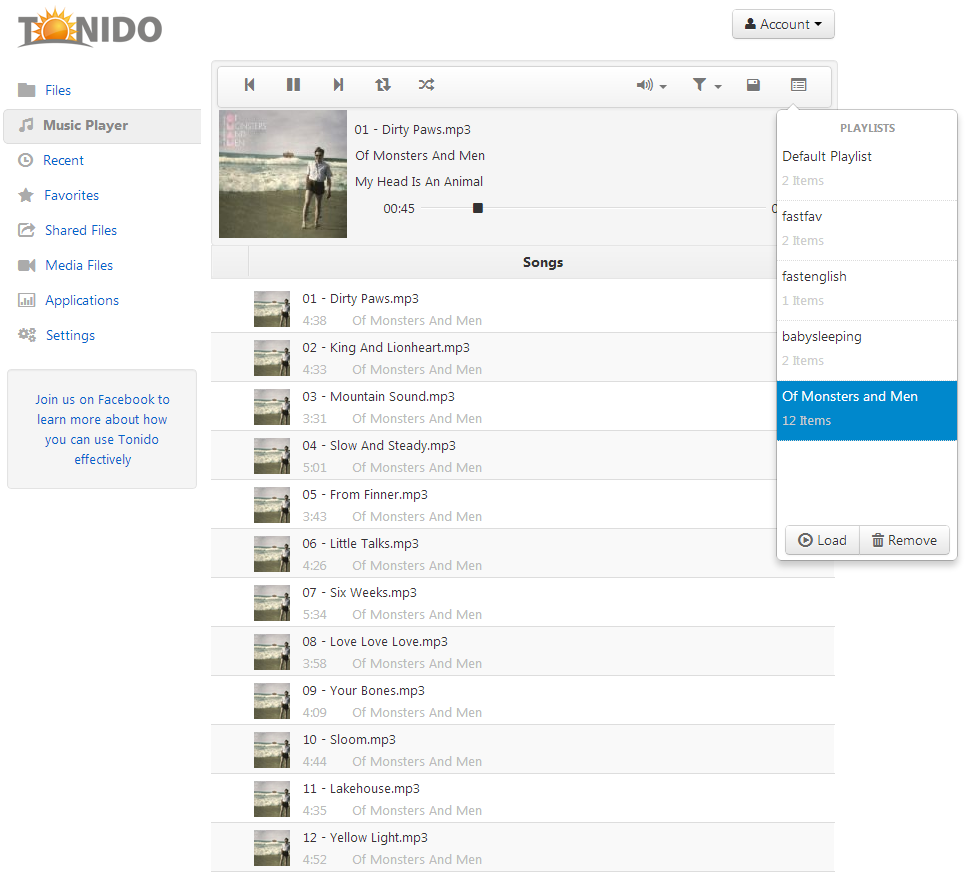Select the babysleeping playlist
This screenshot has height=888, width=968.
pyautogui.click(x=867, y=348)
